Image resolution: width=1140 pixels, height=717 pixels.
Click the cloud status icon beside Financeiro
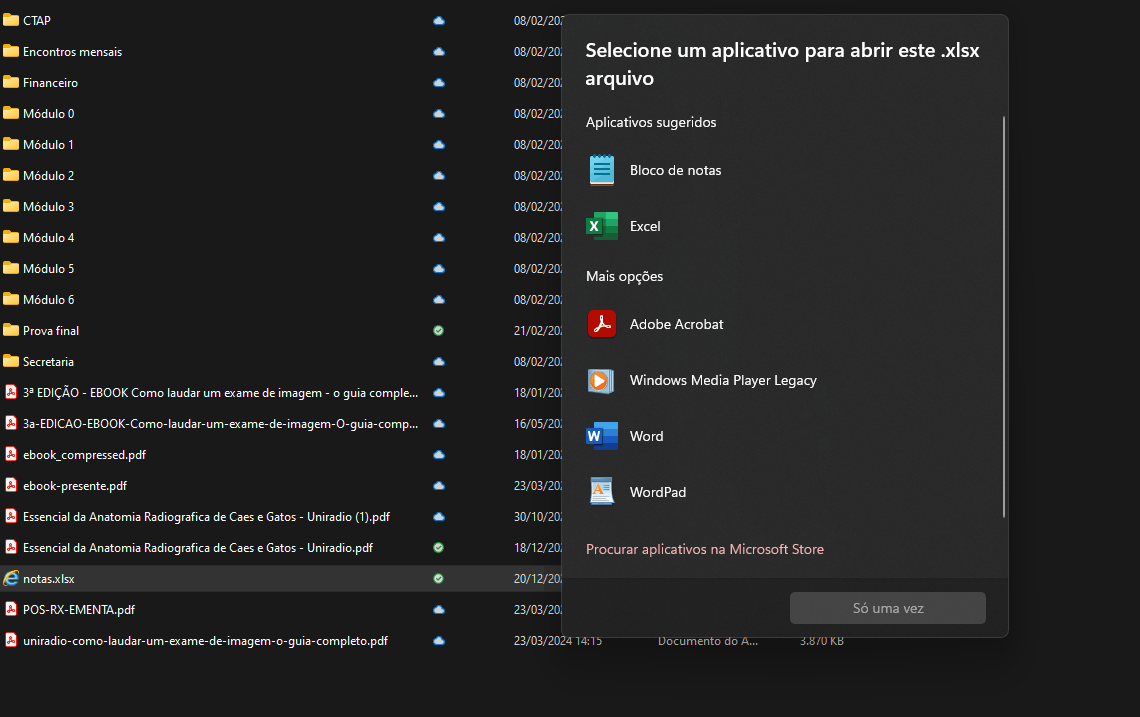tap(439, 83)
